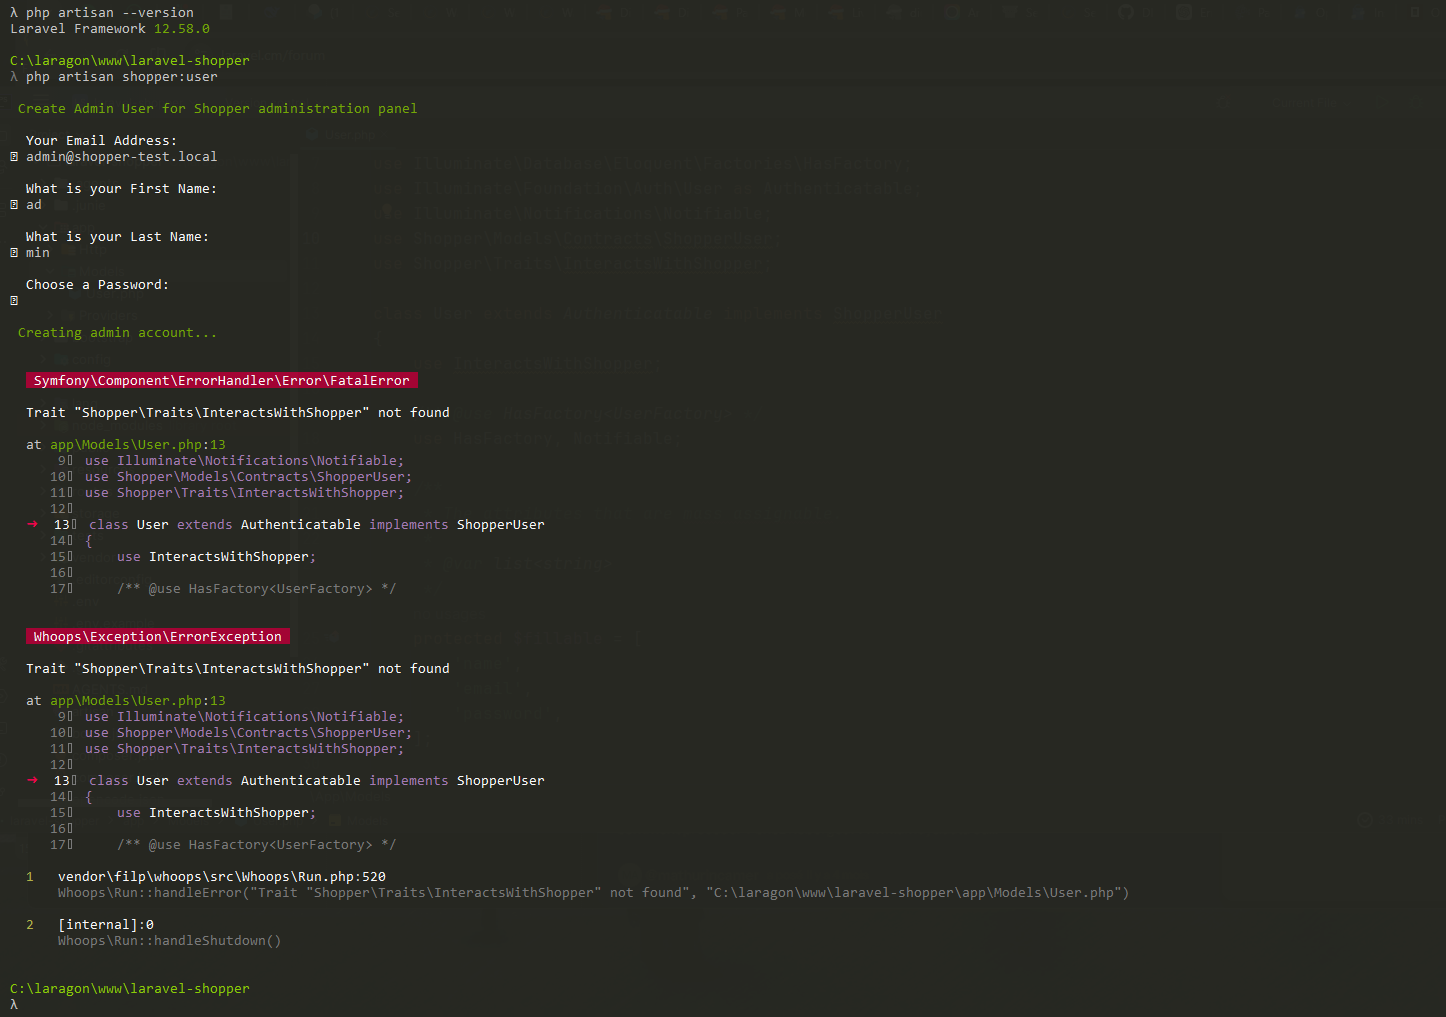
Task: Select the entered email admin@shopper-test.local
Action: tap(122, 157)
